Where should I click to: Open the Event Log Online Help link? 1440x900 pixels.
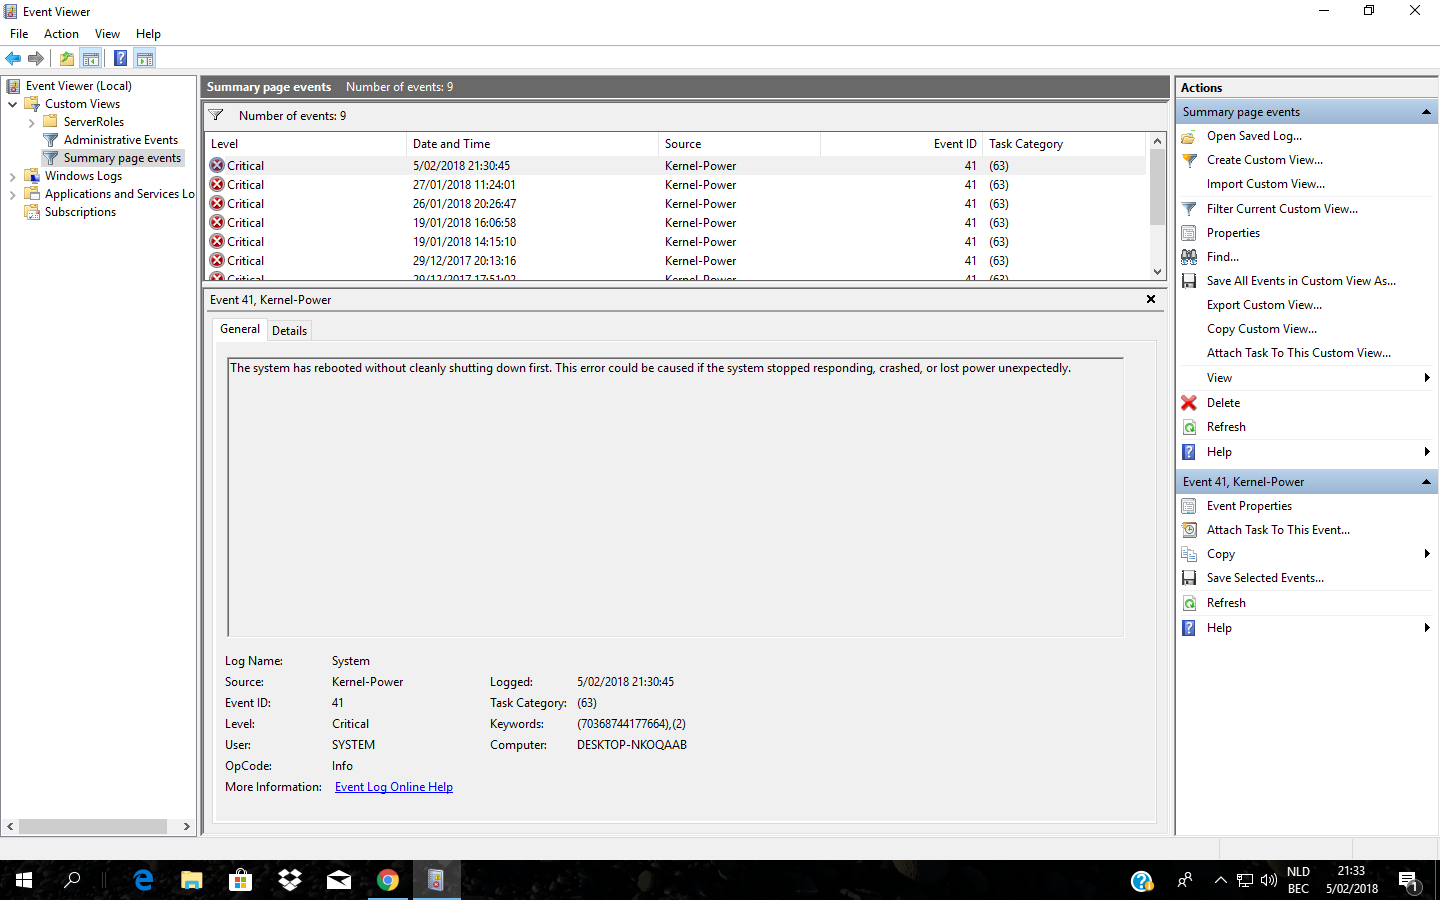tap(393, 787)
